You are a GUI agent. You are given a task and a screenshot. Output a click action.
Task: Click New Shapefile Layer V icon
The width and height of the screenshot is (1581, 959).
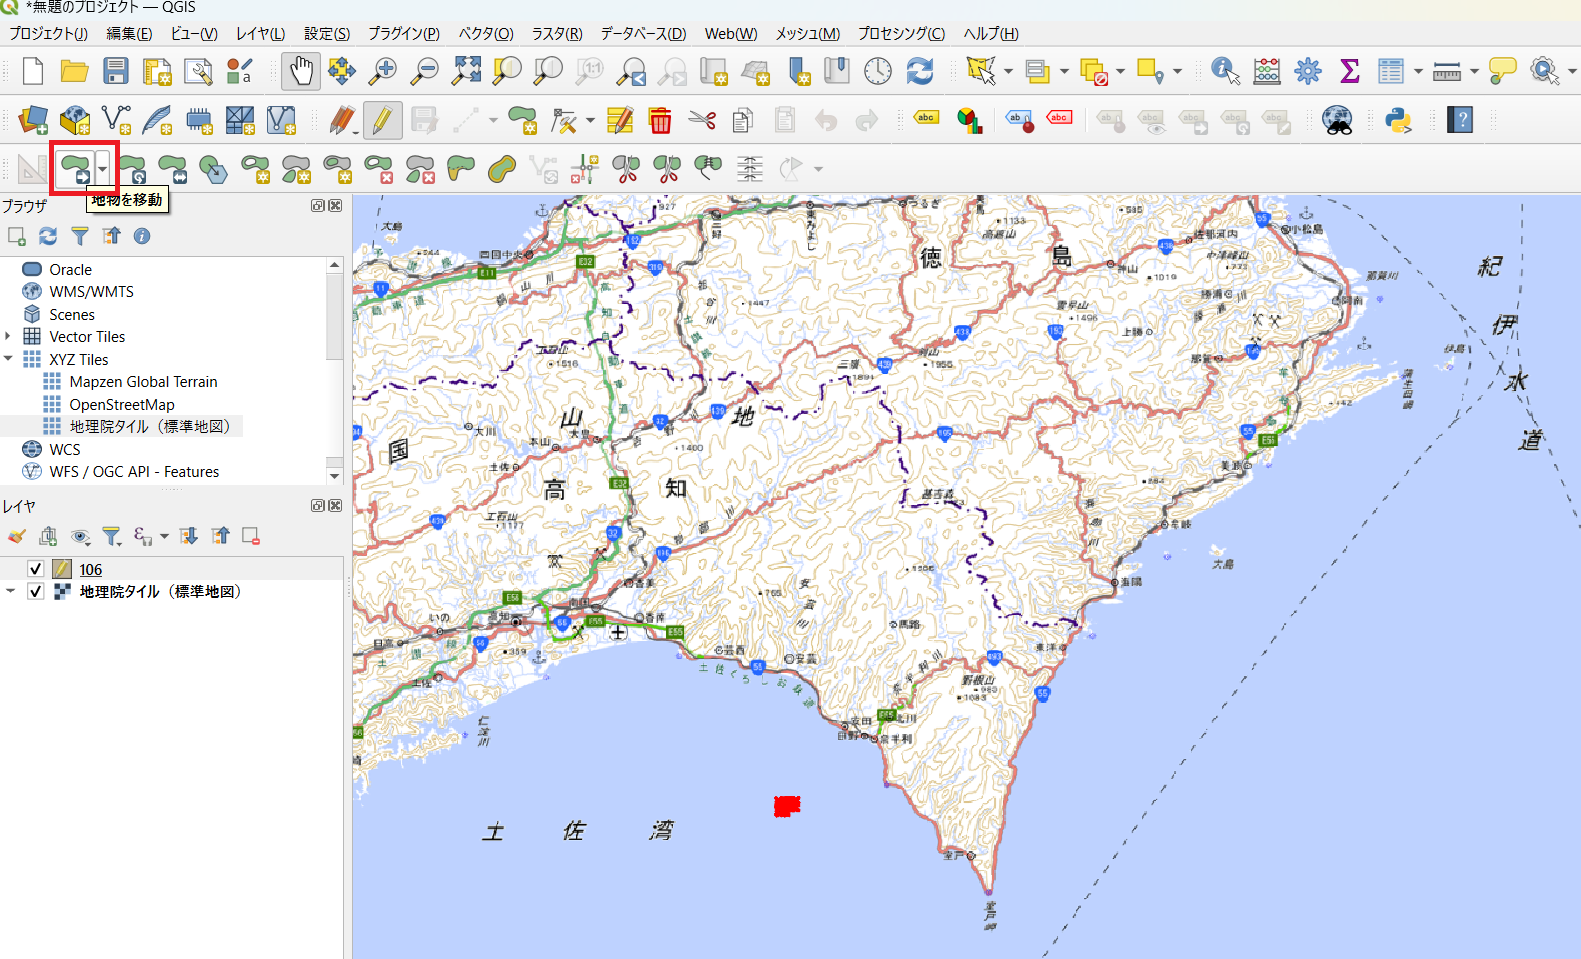116,121
